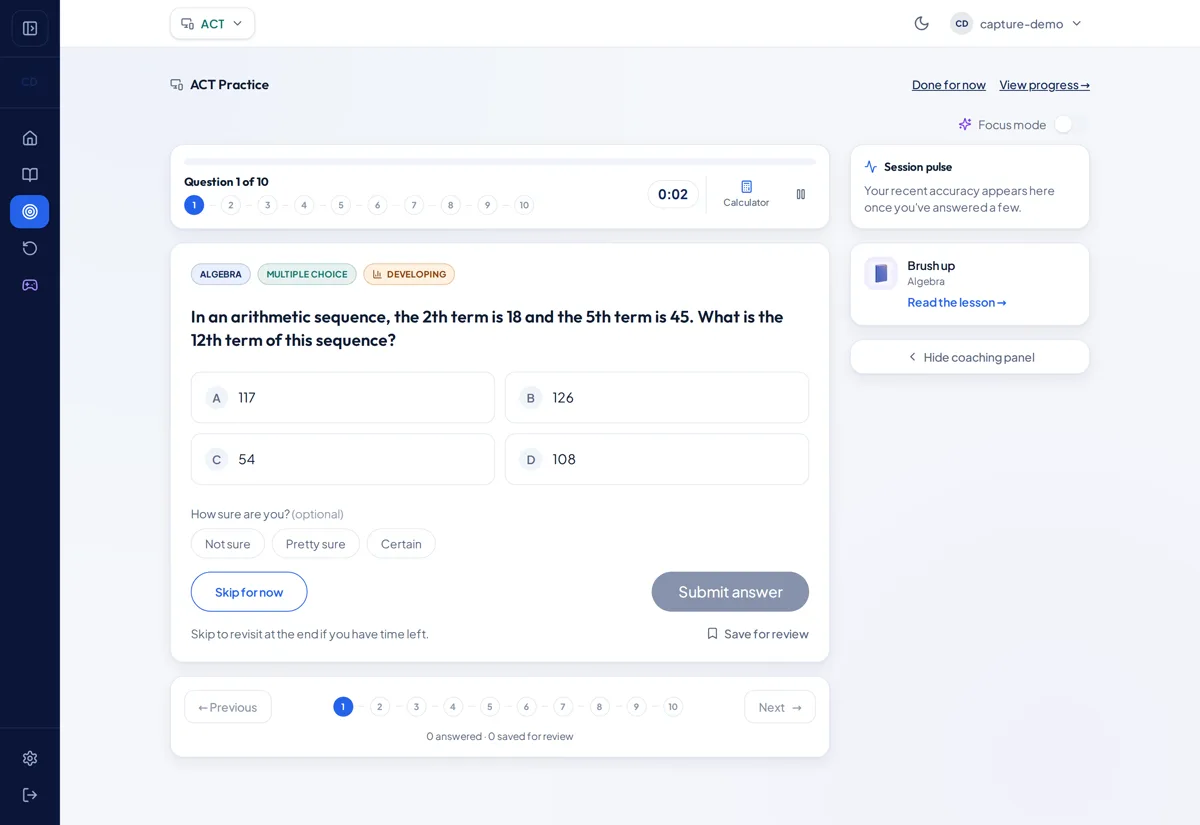Jump to question 3 in the top tracker
Image resolution: width=1200 pixels, height=825 pixels.
click(267, 205)
